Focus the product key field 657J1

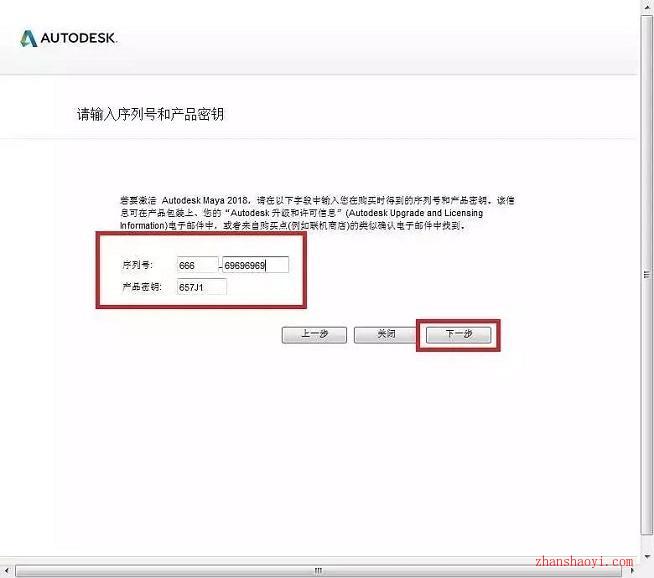tap(201, 287)
